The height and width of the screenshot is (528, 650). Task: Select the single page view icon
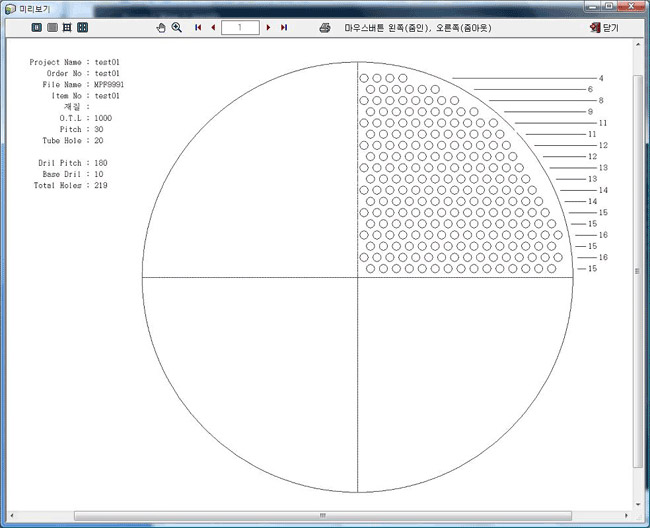(36, 27)
